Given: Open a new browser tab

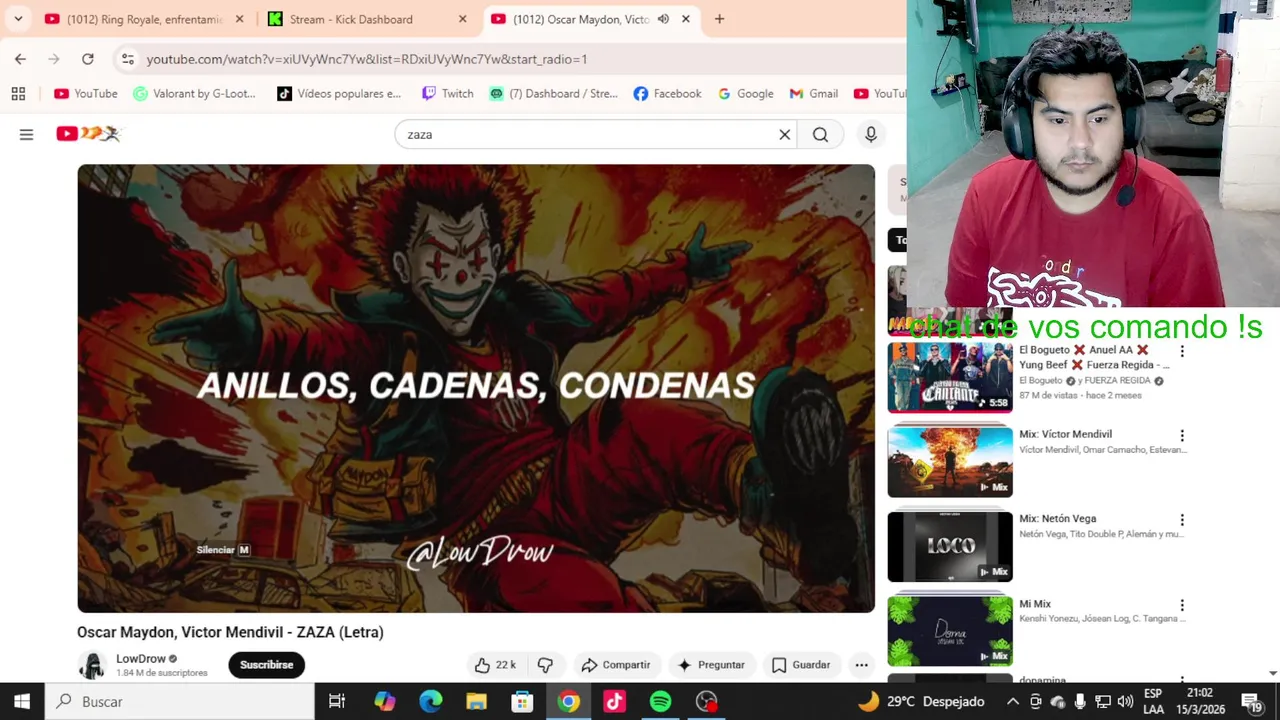Looking at the screenshot, I should tap(719, 19).
